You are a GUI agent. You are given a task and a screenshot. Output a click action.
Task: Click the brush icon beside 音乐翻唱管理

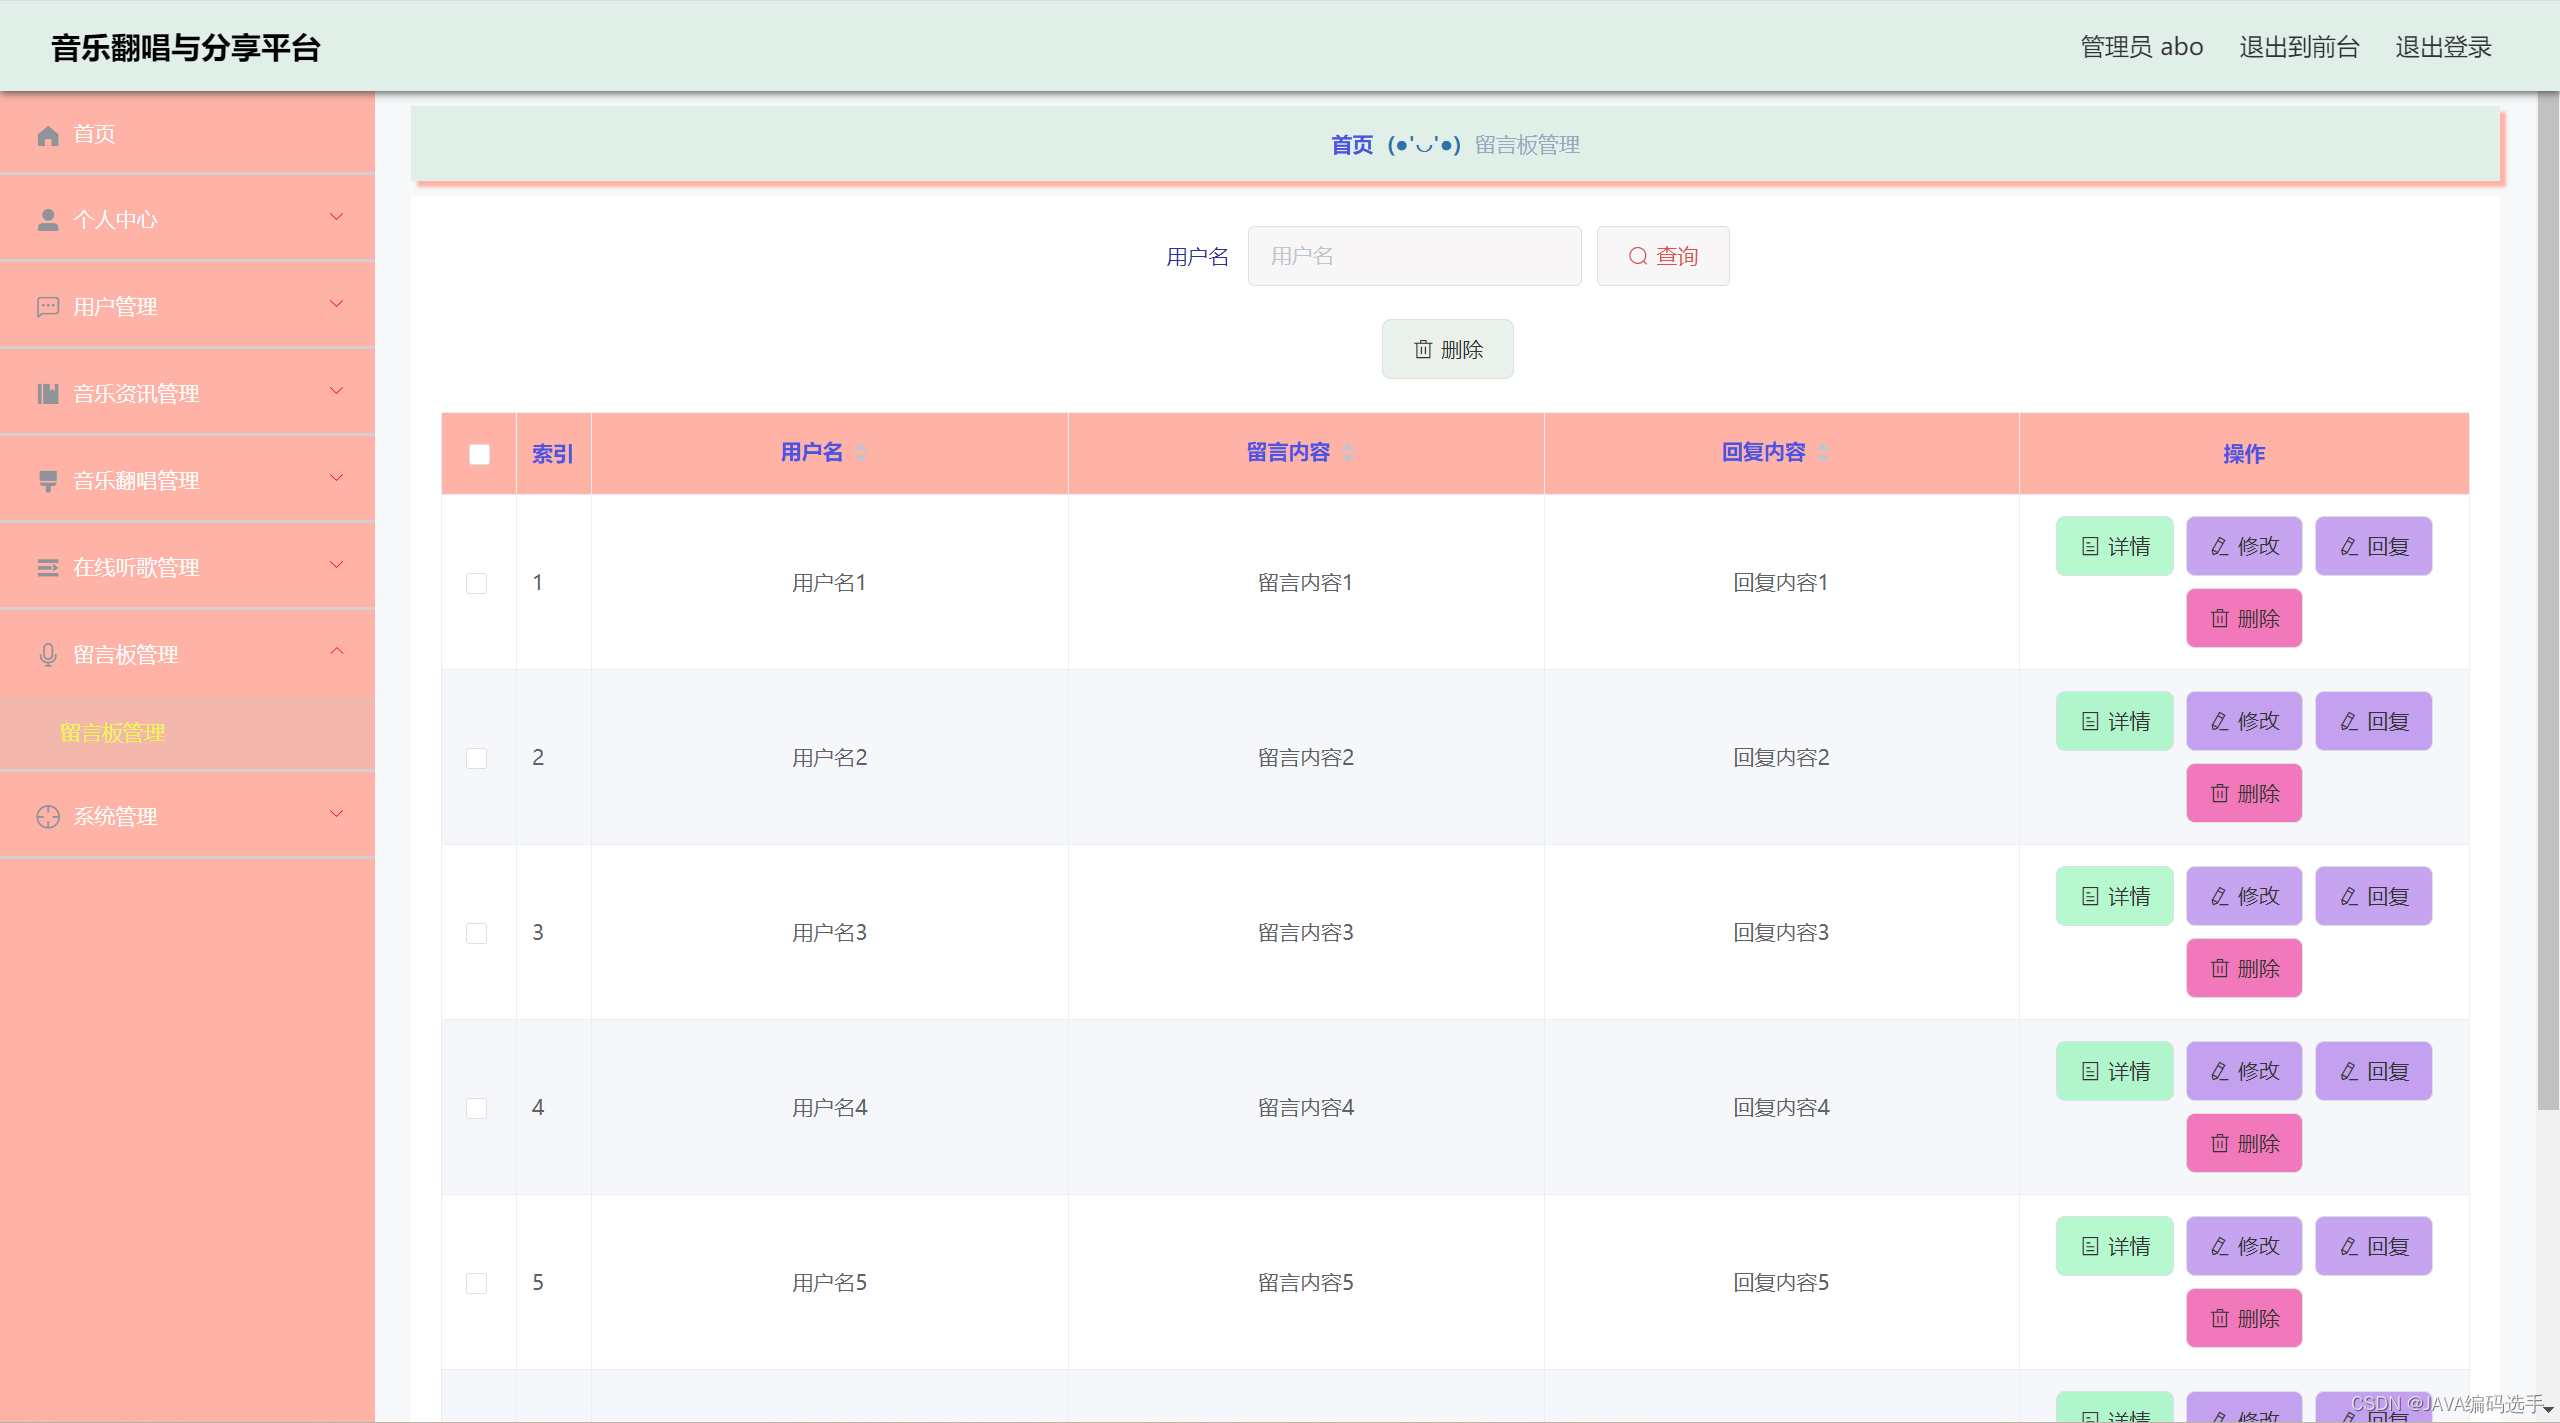[x=48, y=481]
